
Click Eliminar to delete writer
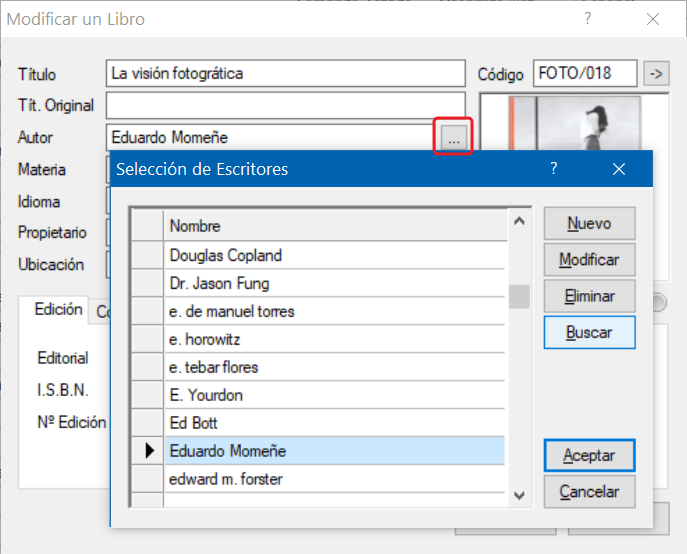click(589, 296)
